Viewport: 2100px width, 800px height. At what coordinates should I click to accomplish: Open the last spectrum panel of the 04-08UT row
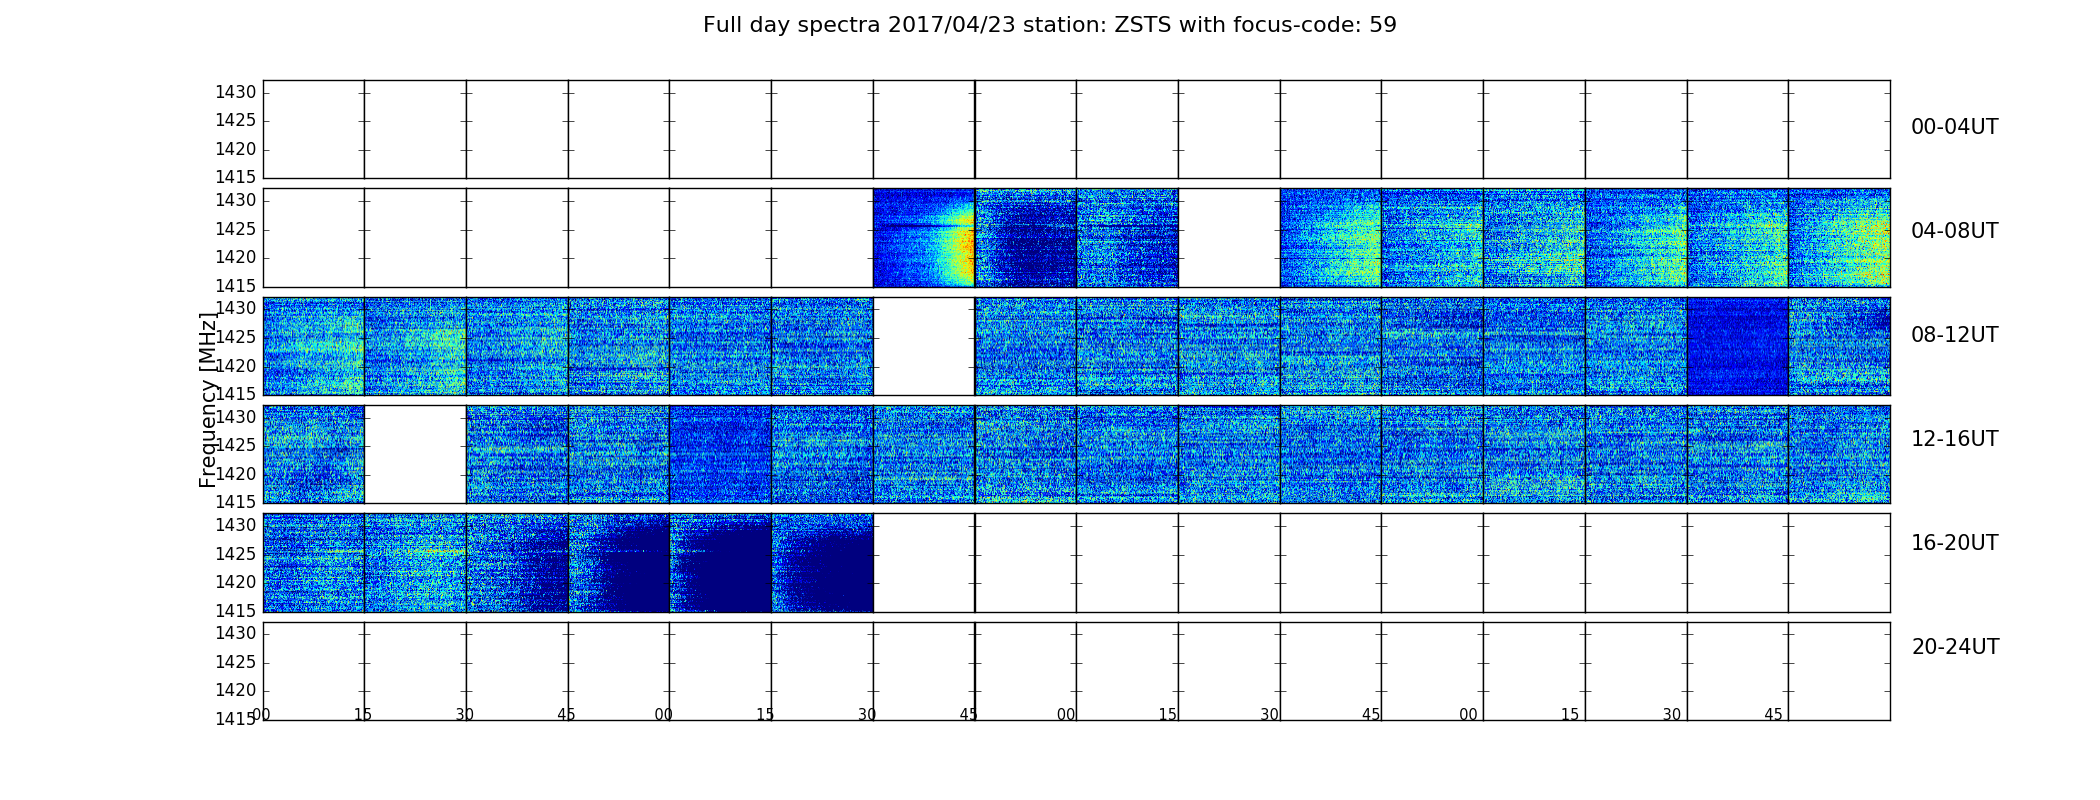pyautogui.click(x=1839, y=238)
